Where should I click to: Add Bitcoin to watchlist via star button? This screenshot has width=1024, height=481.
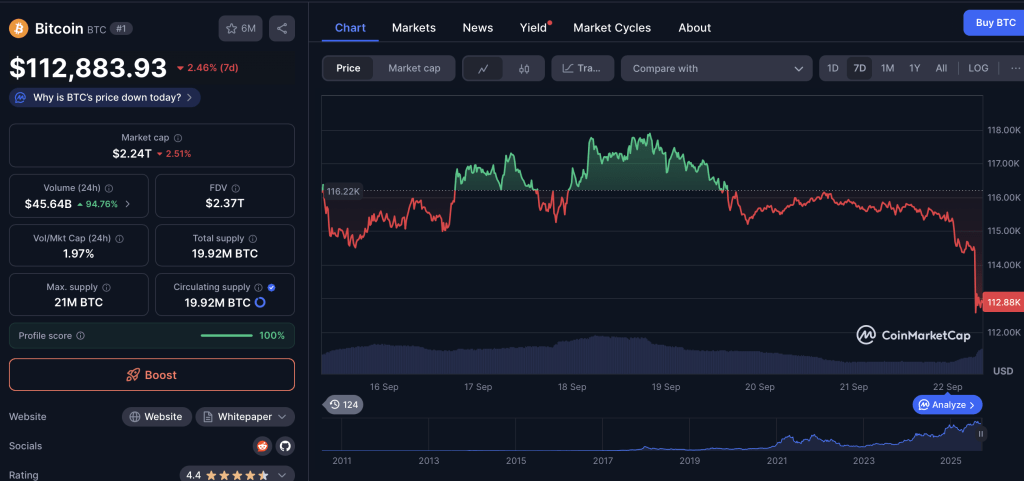pos(240,29)
